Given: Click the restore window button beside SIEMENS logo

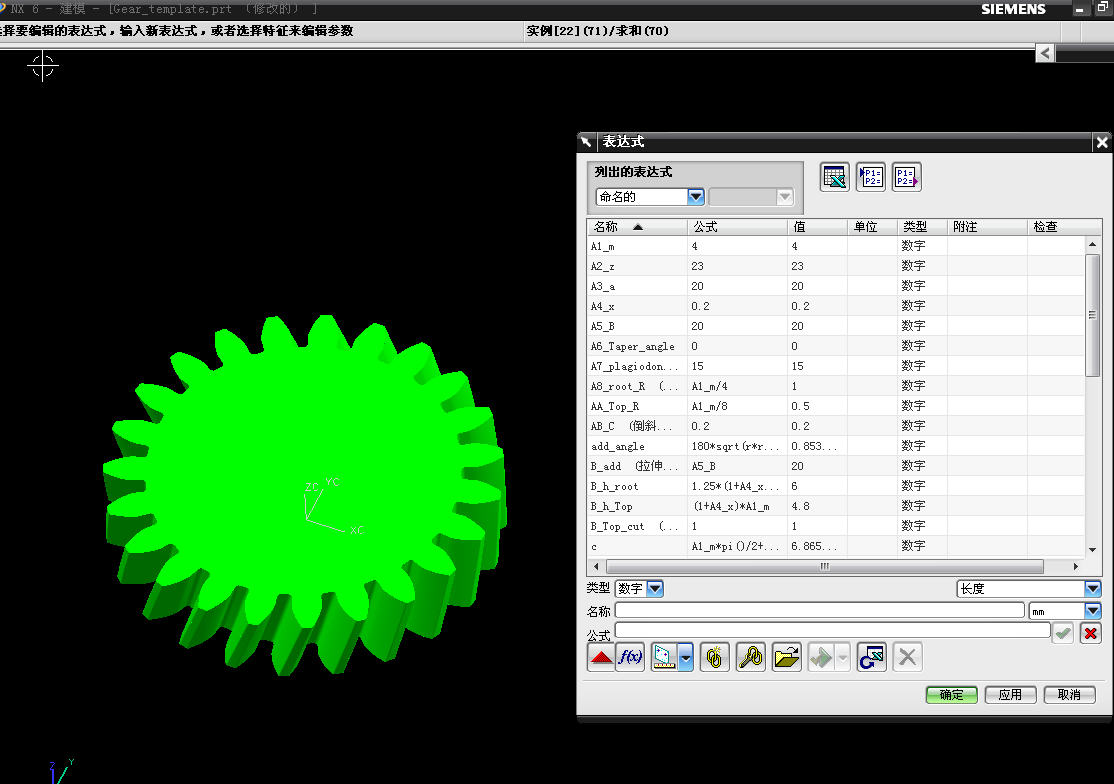Looking at the screenshot, I should click(1102, 9).
